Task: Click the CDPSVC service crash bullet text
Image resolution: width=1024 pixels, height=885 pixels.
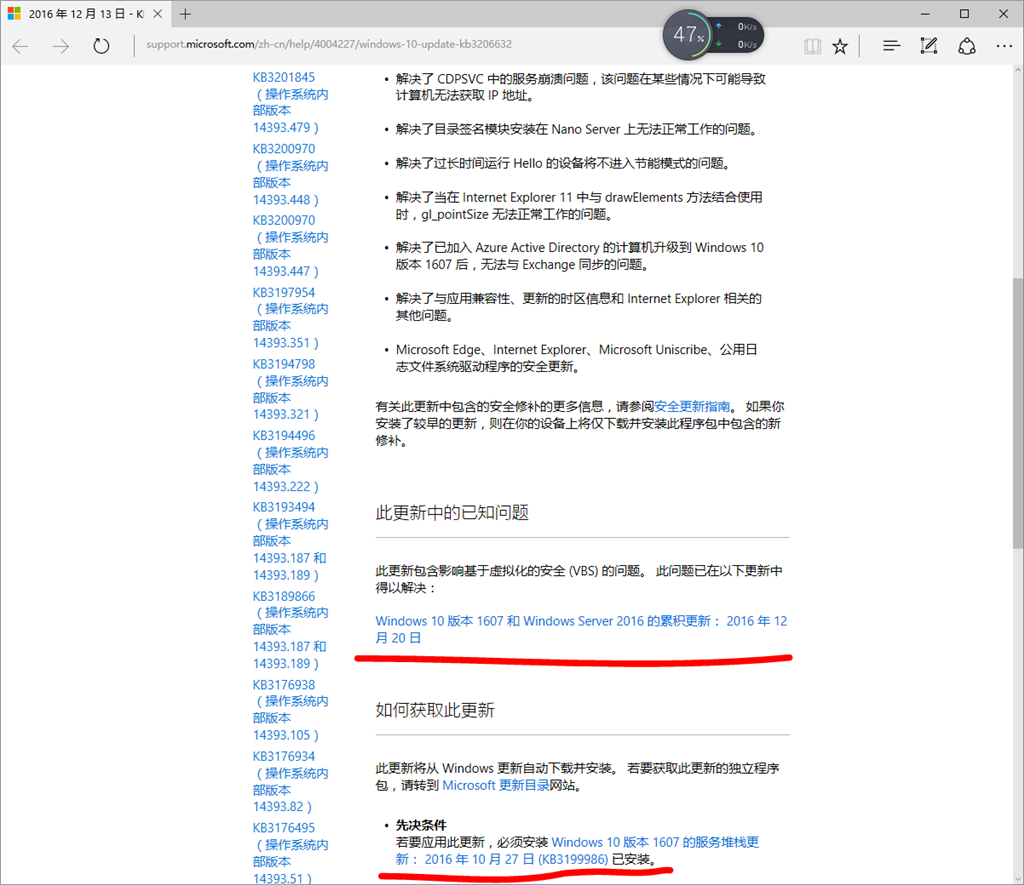Action: [x=581, y=87]
